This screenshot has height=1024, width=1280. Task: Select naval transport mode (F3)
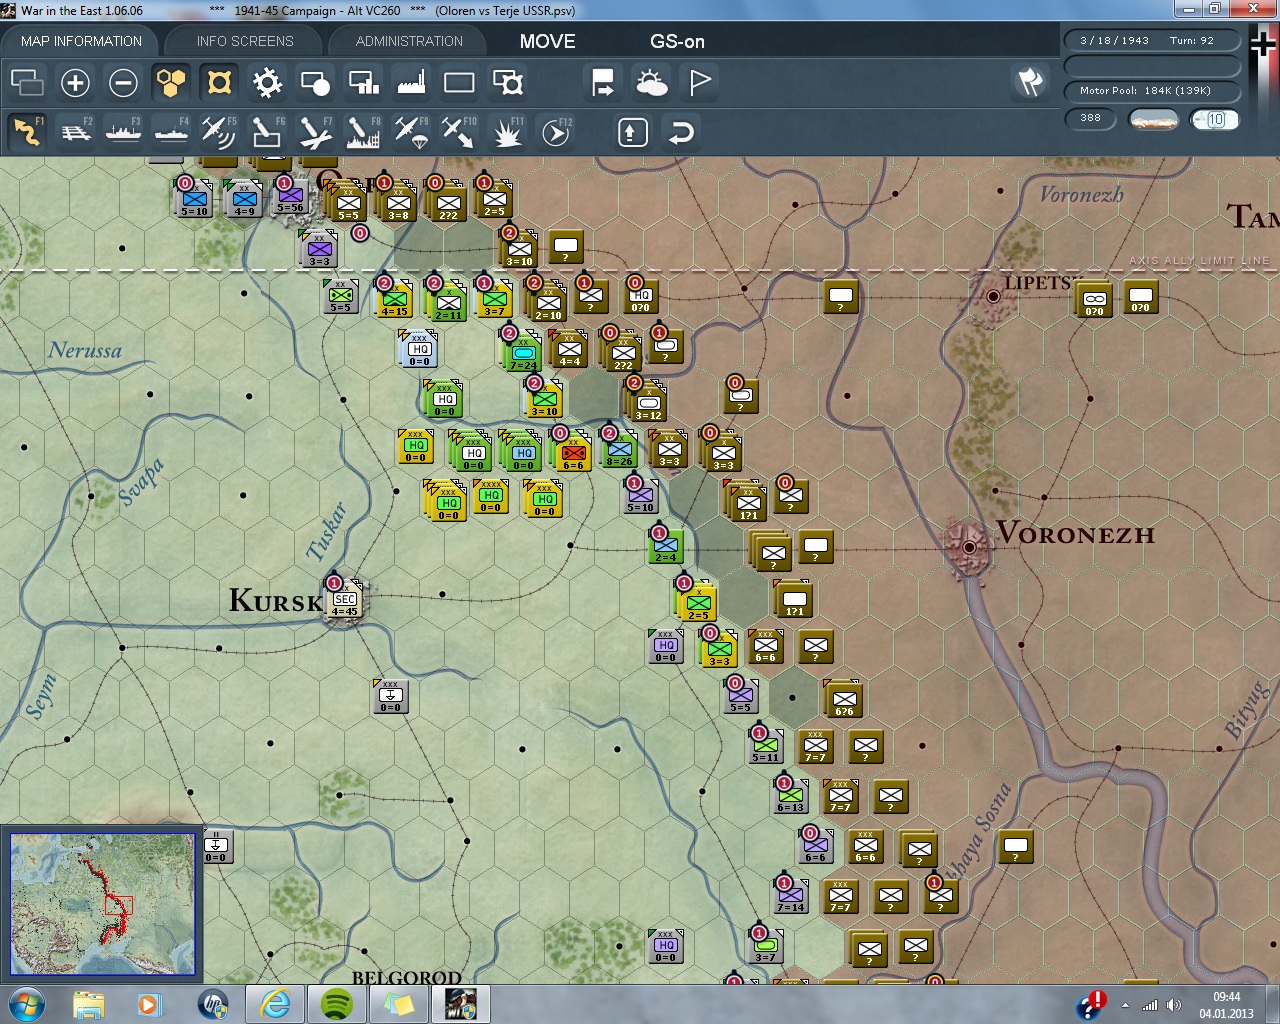point(123,132)
